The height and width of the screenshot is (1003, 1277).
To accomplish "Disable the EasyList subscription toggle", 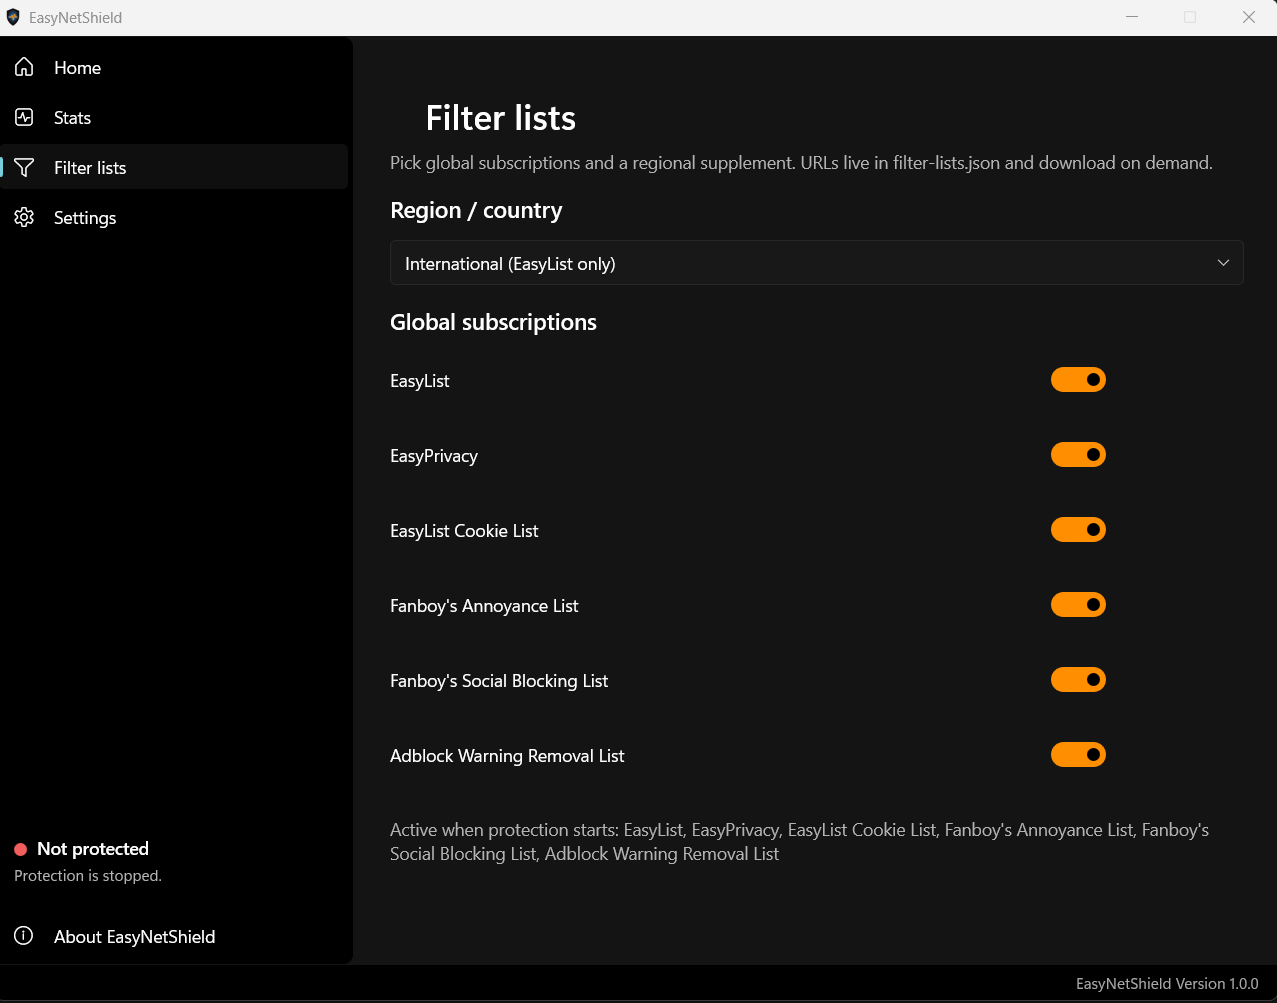I will [x=1078, y=380].
